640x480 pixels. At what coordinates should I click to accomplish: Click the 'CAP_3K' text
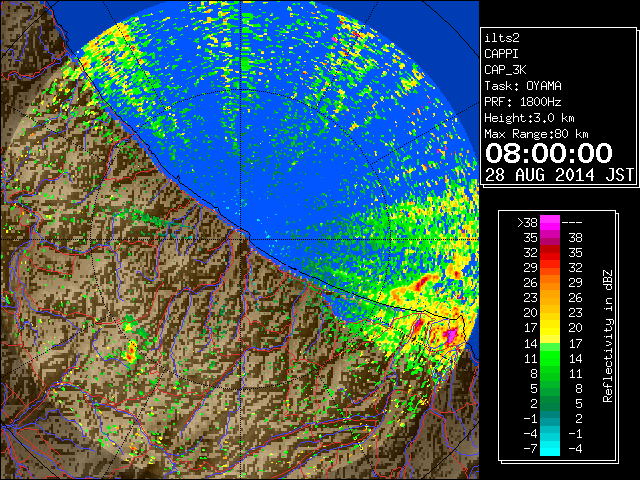(505, 70)
